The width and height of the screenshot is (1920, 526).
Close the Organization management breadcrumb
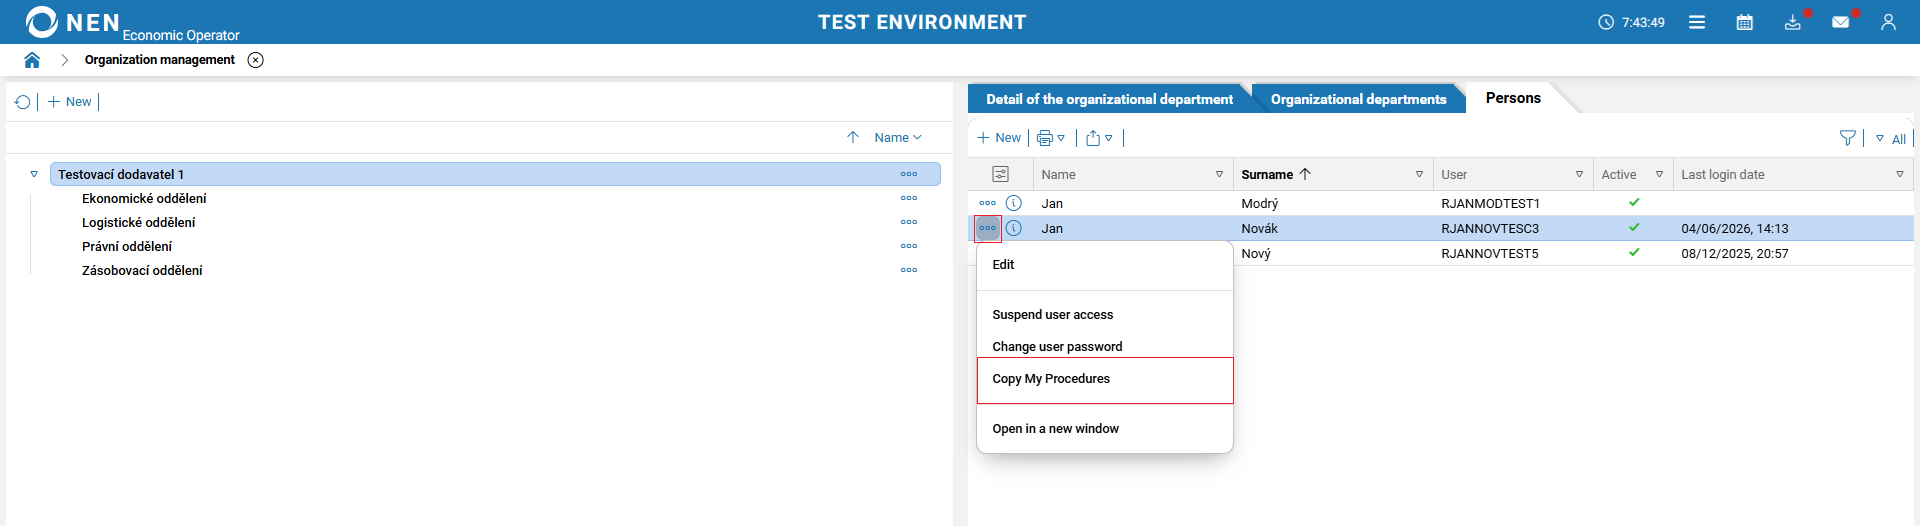[x=256, y=60]
